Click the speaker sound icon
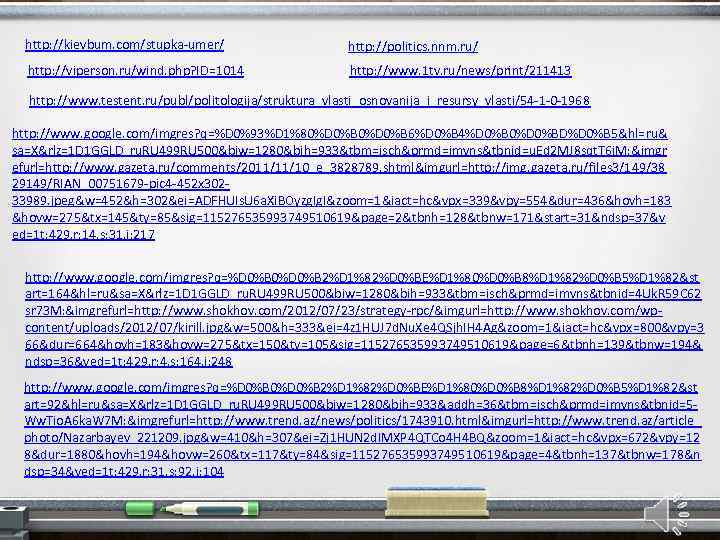This screenshot has width=720, height=540. pos(666,514)
